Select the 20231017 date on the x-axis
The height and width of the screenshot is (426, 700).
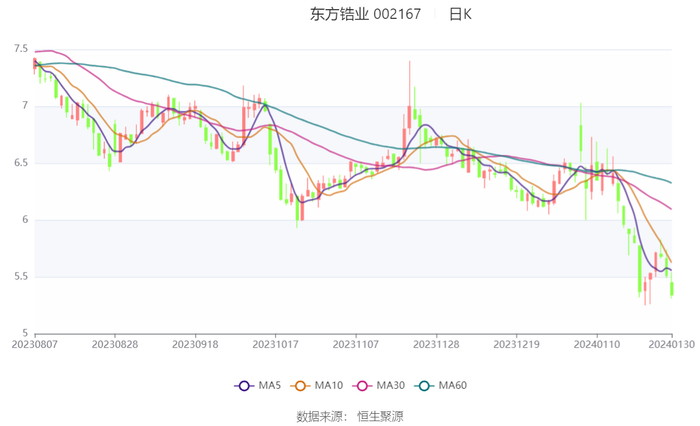[x=274, y=343]
